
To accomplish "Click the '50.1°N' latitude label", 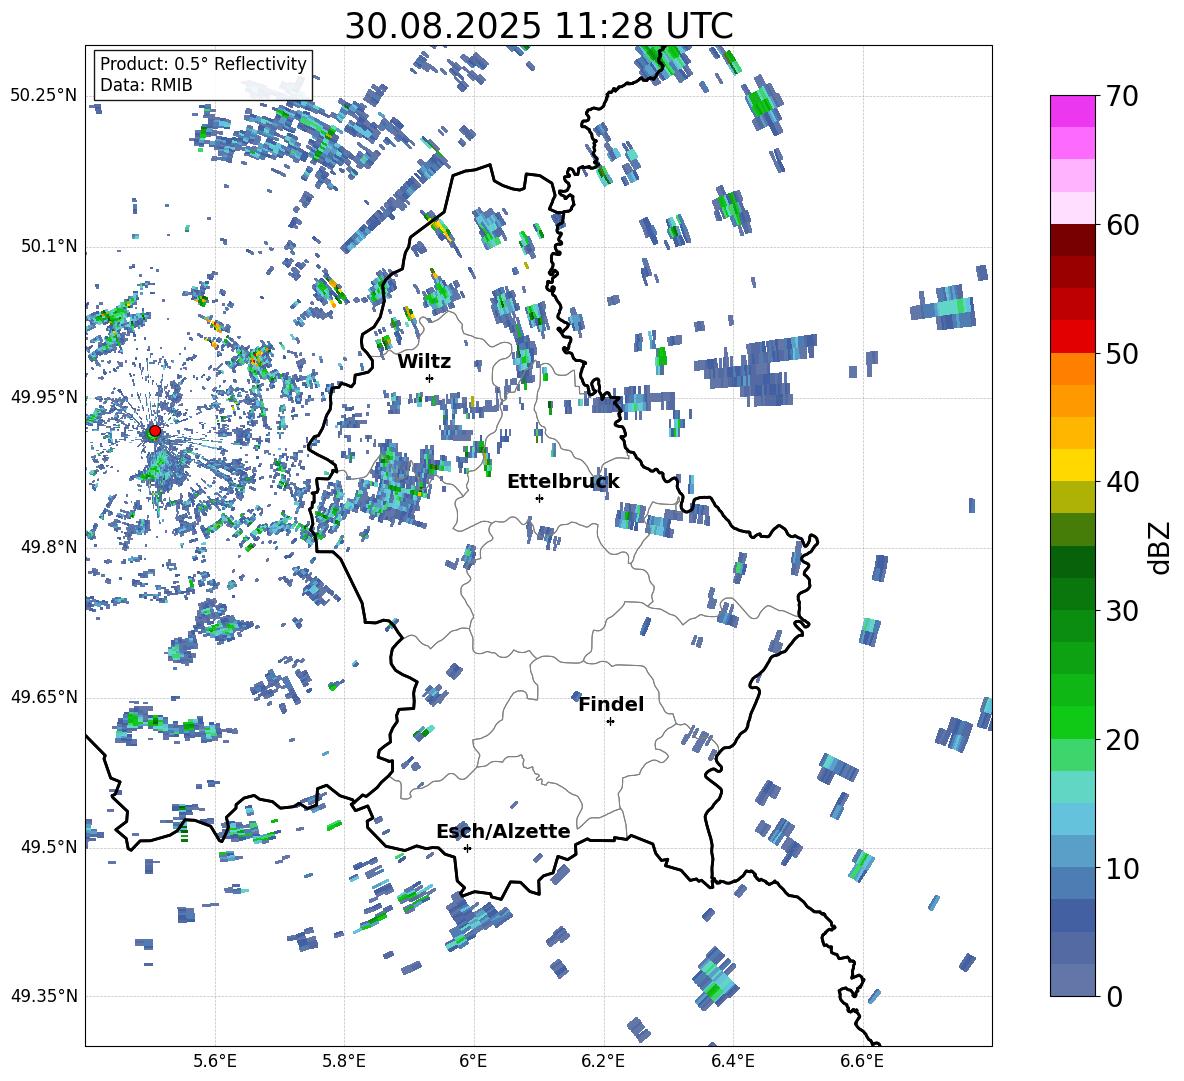I will (x=50, y=247).
